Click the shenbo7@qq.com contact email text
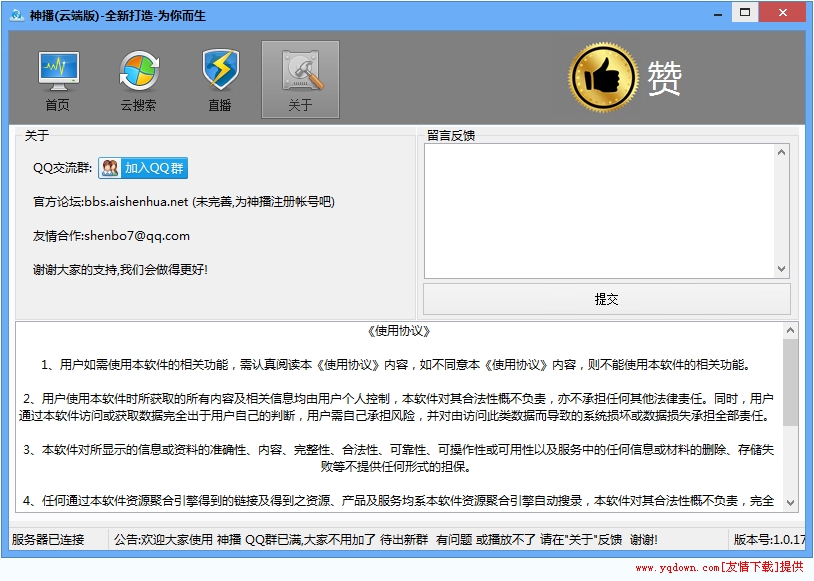Viewport: 814px width, 581px height. pyautogui.click(x=137, y=236)
